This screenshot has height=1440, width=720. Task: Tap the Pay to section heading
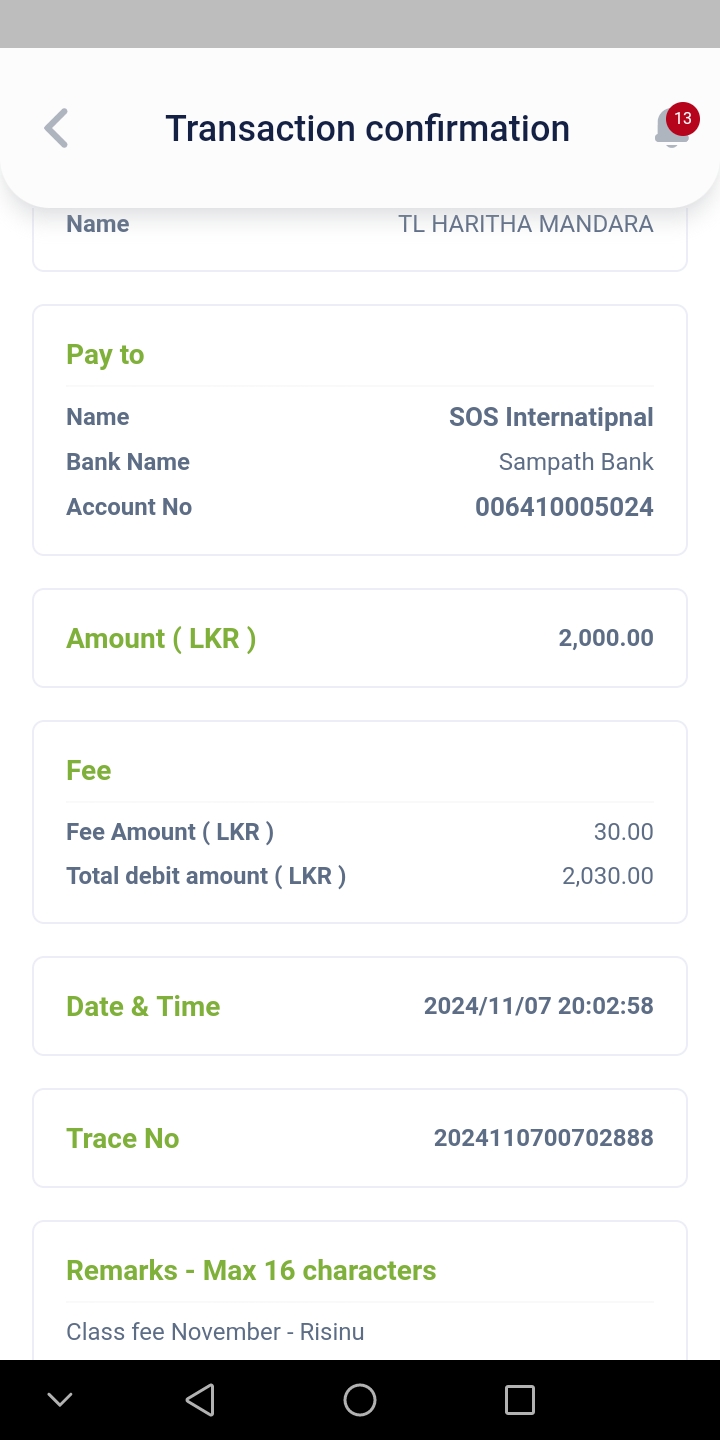point(105,355)
